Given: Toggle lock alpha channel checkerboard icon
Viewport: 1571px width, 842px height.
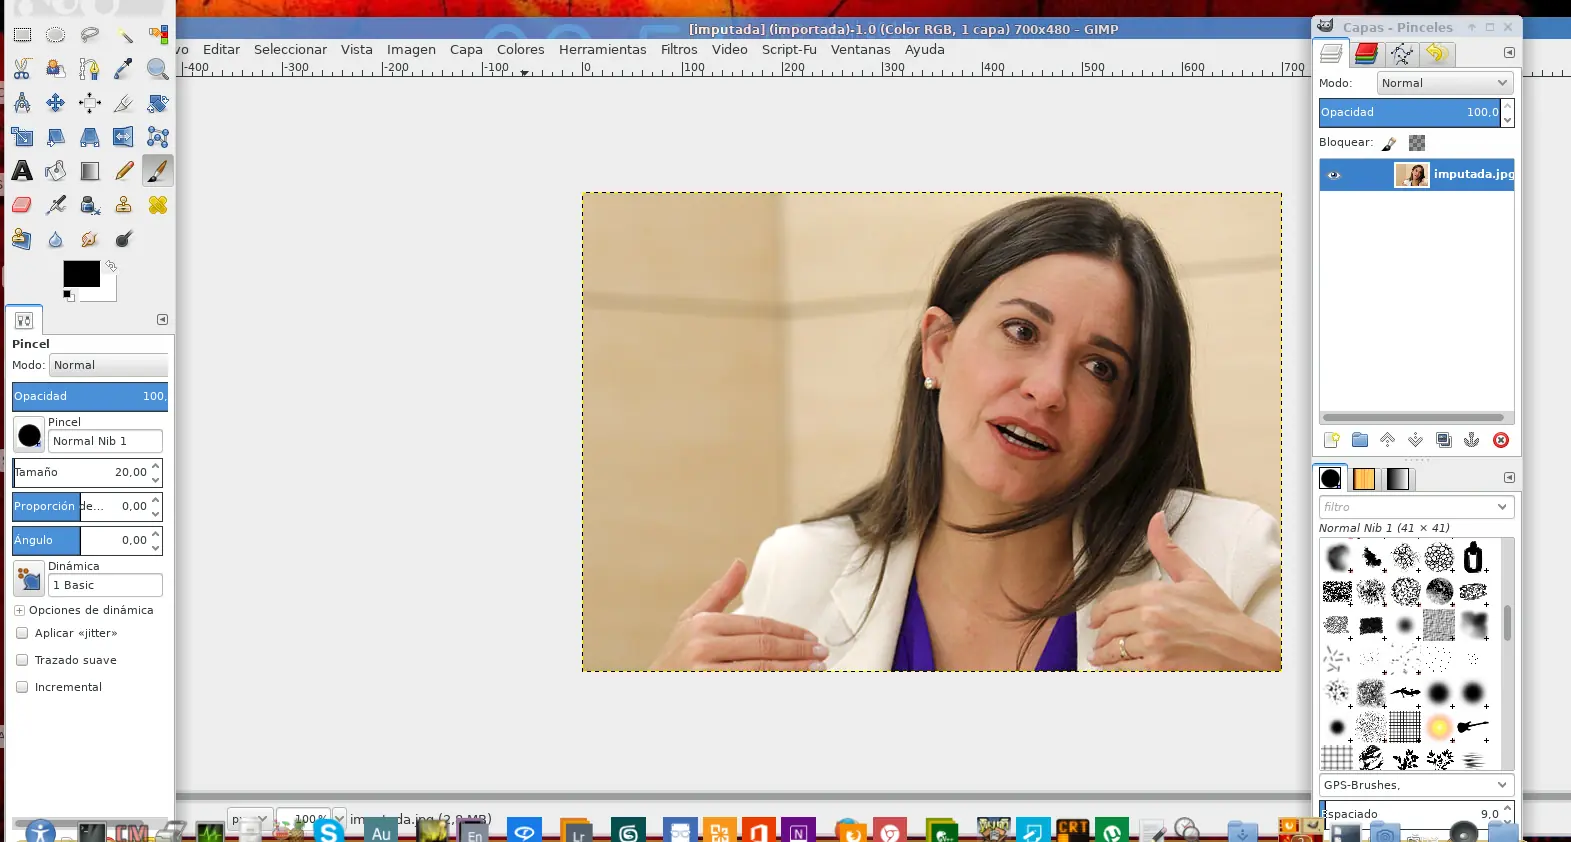Looking at the screenshot, I should pyautogui.click(x=1417, y=143).
